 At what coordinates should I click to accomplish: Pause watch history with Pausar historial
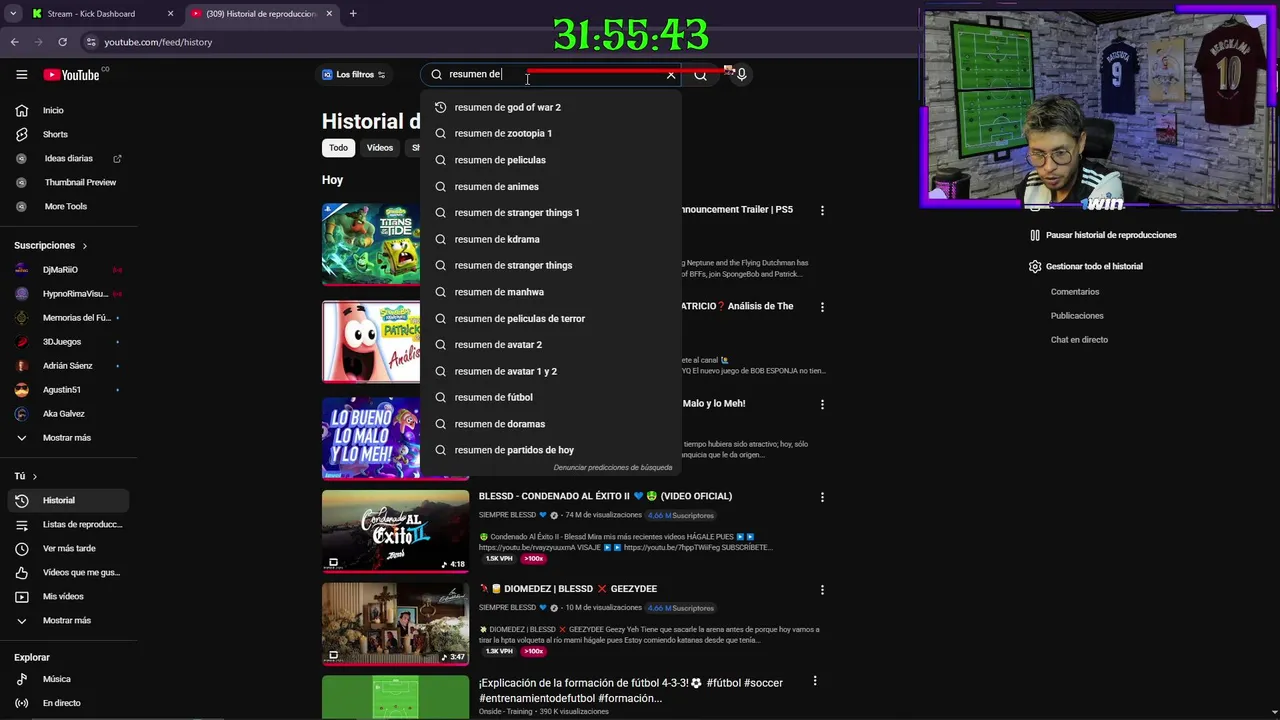point(1102,235)
